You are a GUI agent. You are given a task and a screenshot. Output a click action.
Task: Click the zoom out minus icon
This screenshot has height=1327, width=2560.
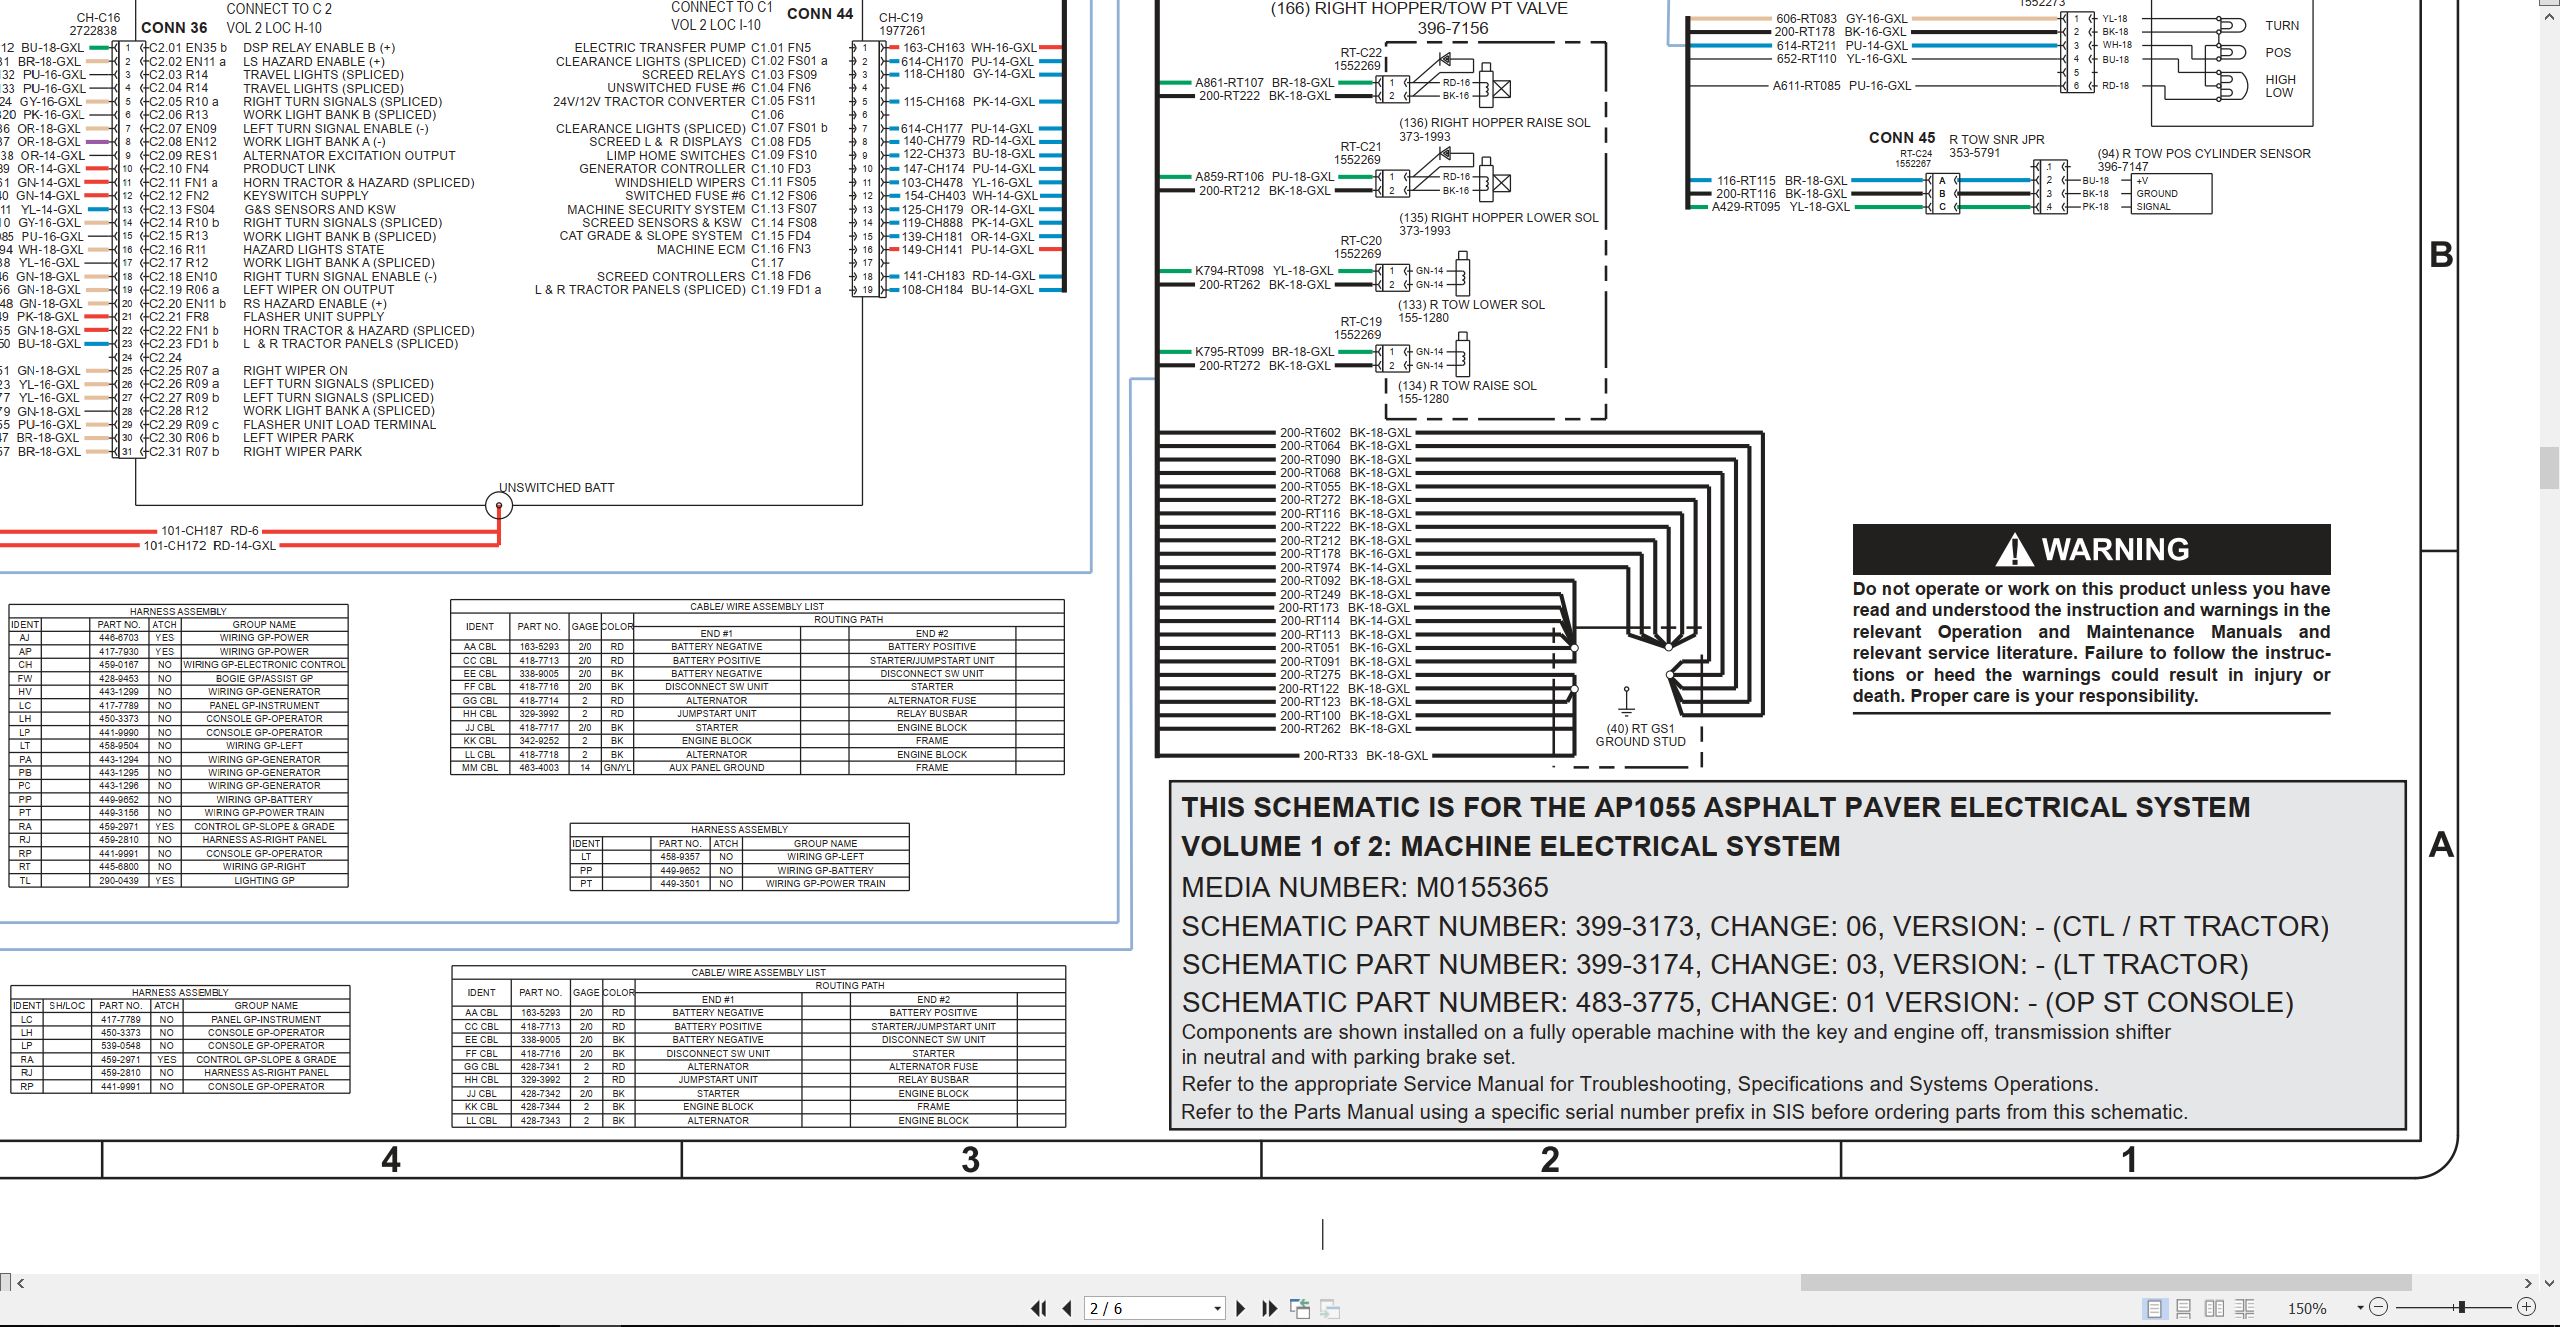point(2379,1307)
